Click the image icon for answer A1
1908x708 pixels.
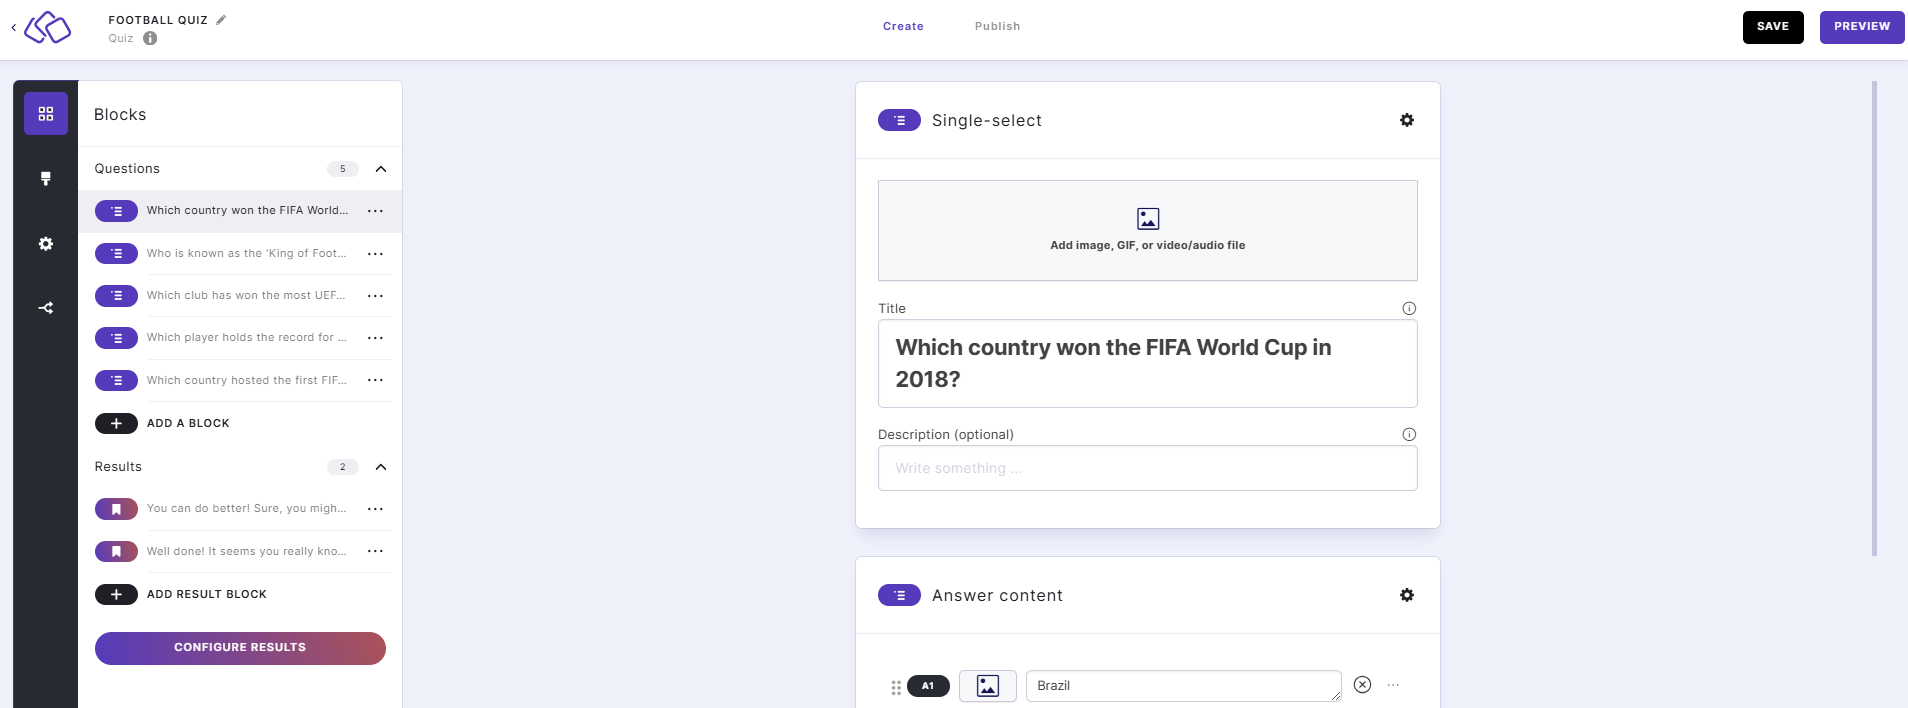987,686
